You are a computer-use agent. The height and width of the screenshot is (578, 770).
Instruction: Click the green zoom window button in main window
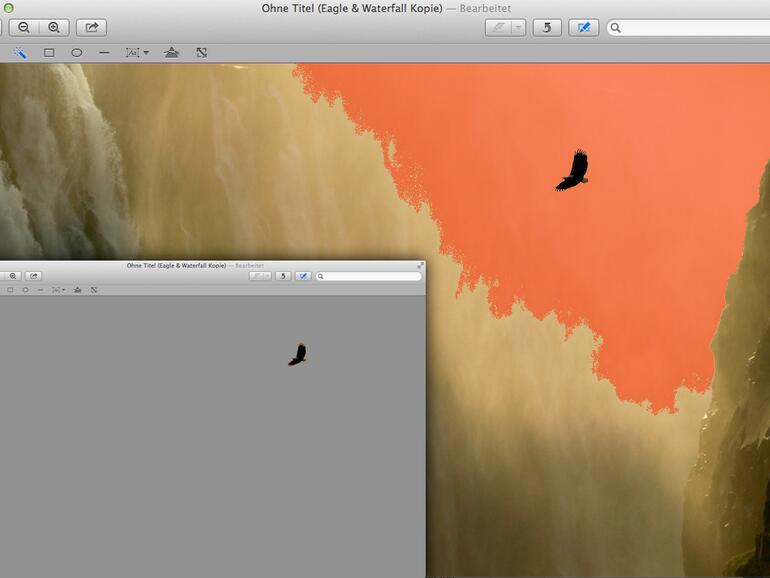tap(8, 8)
